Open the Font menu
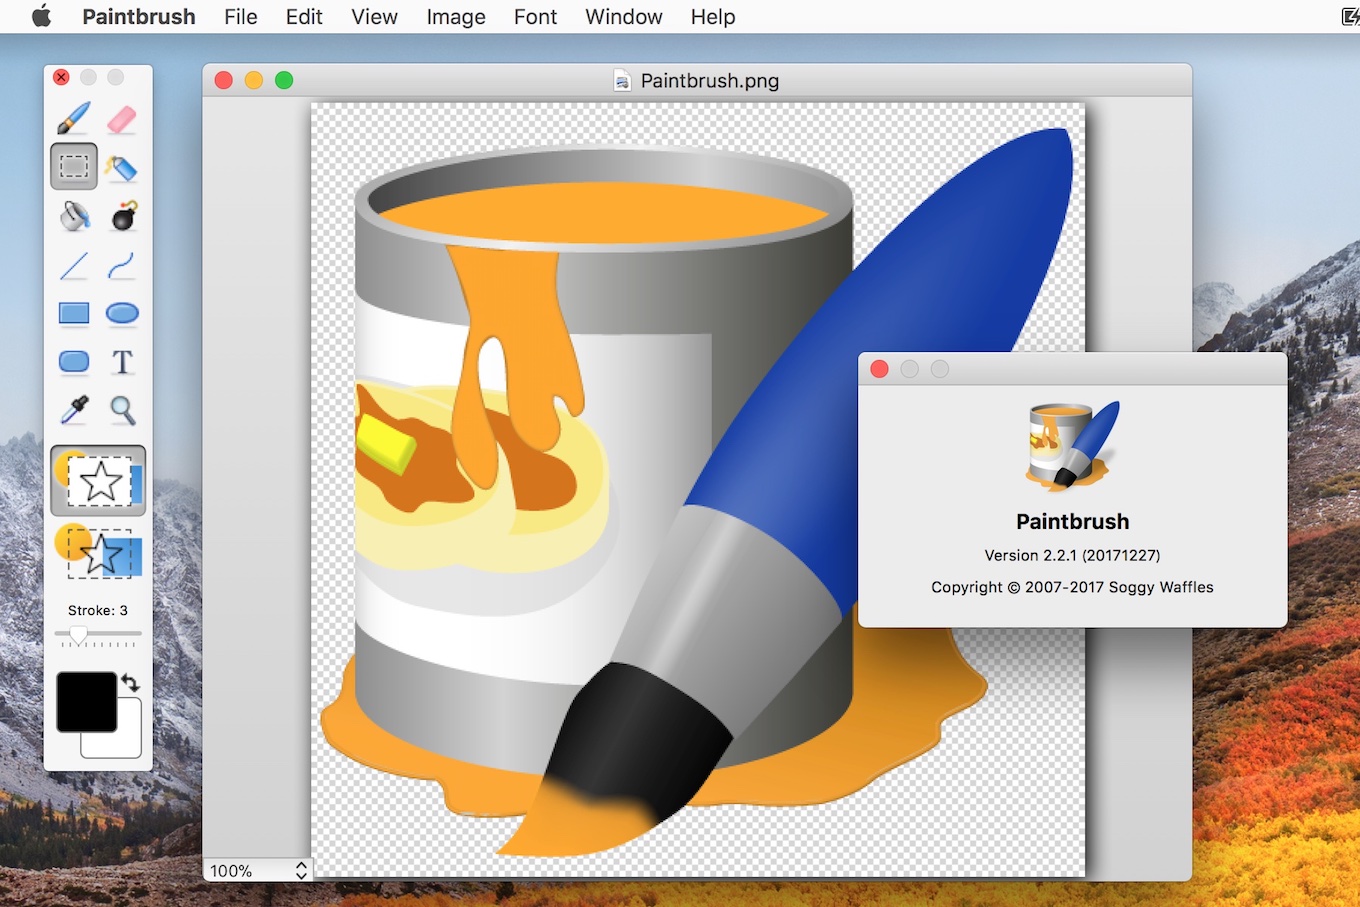The height and width of the screenshot is (907, 1360). point(535,16)
